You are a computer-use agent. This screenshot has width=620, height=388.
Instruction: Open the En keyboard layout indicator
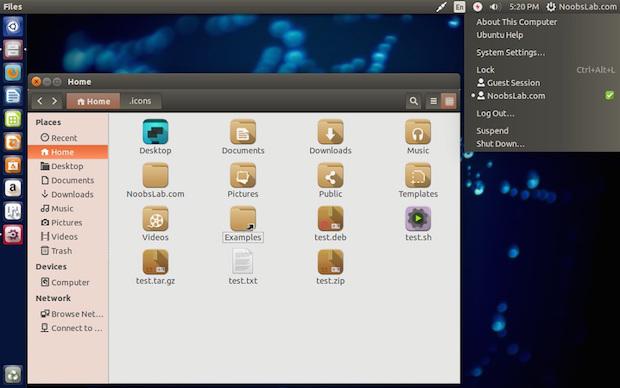pyautogui.click(x=459, y=7)
